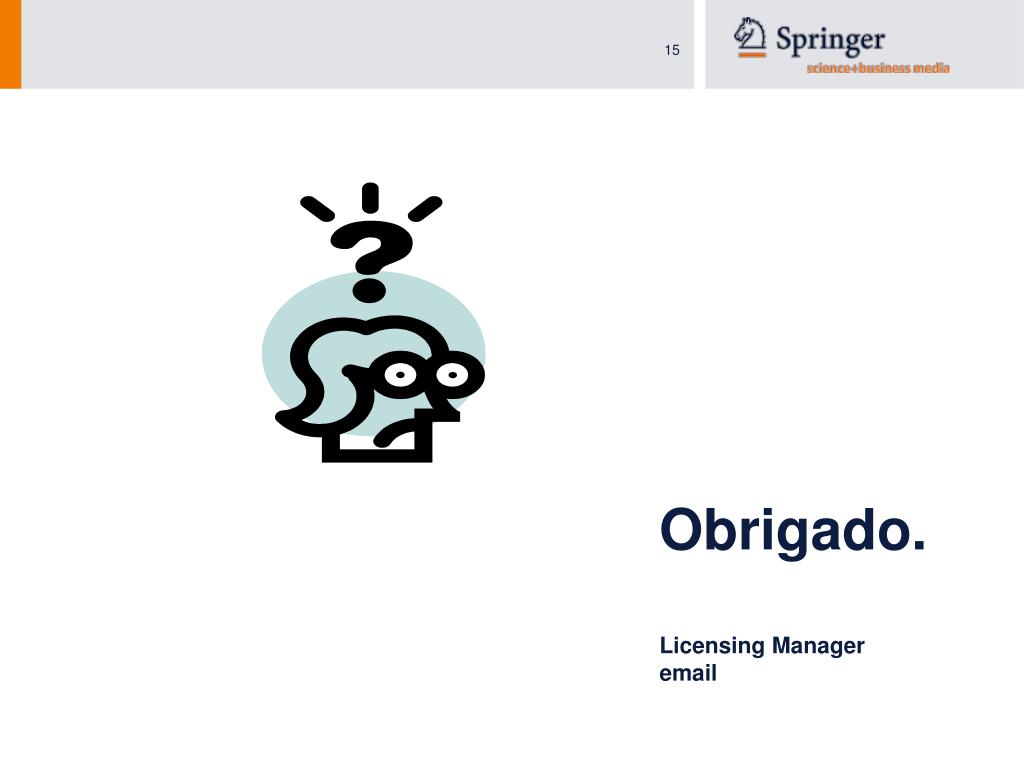Click 'science+business media' tagline
The width and height of the screenshot is (1024, 768).
[x=878, y=68]
